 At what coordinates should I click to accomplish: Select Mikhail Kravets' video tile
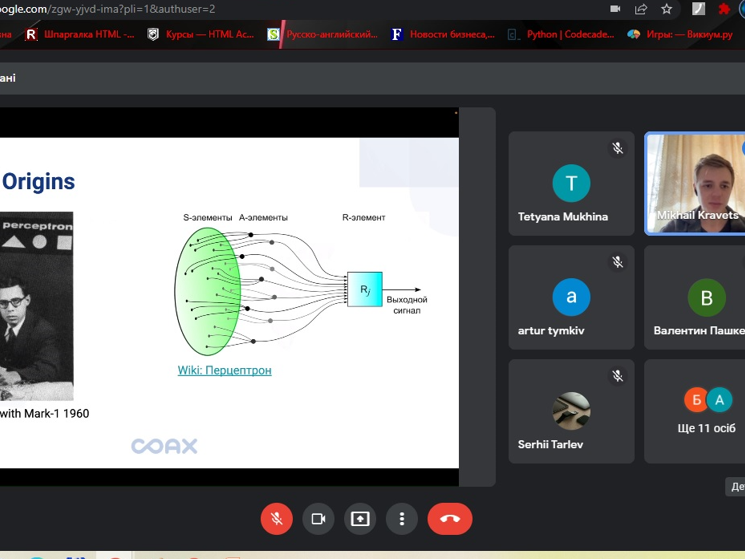[x=696, y=184]
